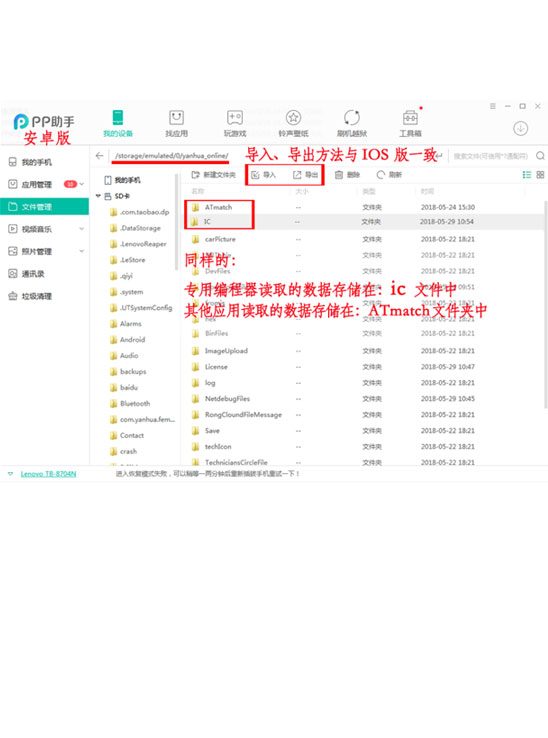
Task: Open the Flash and Jailbreak icon
Action: (352, 117)
